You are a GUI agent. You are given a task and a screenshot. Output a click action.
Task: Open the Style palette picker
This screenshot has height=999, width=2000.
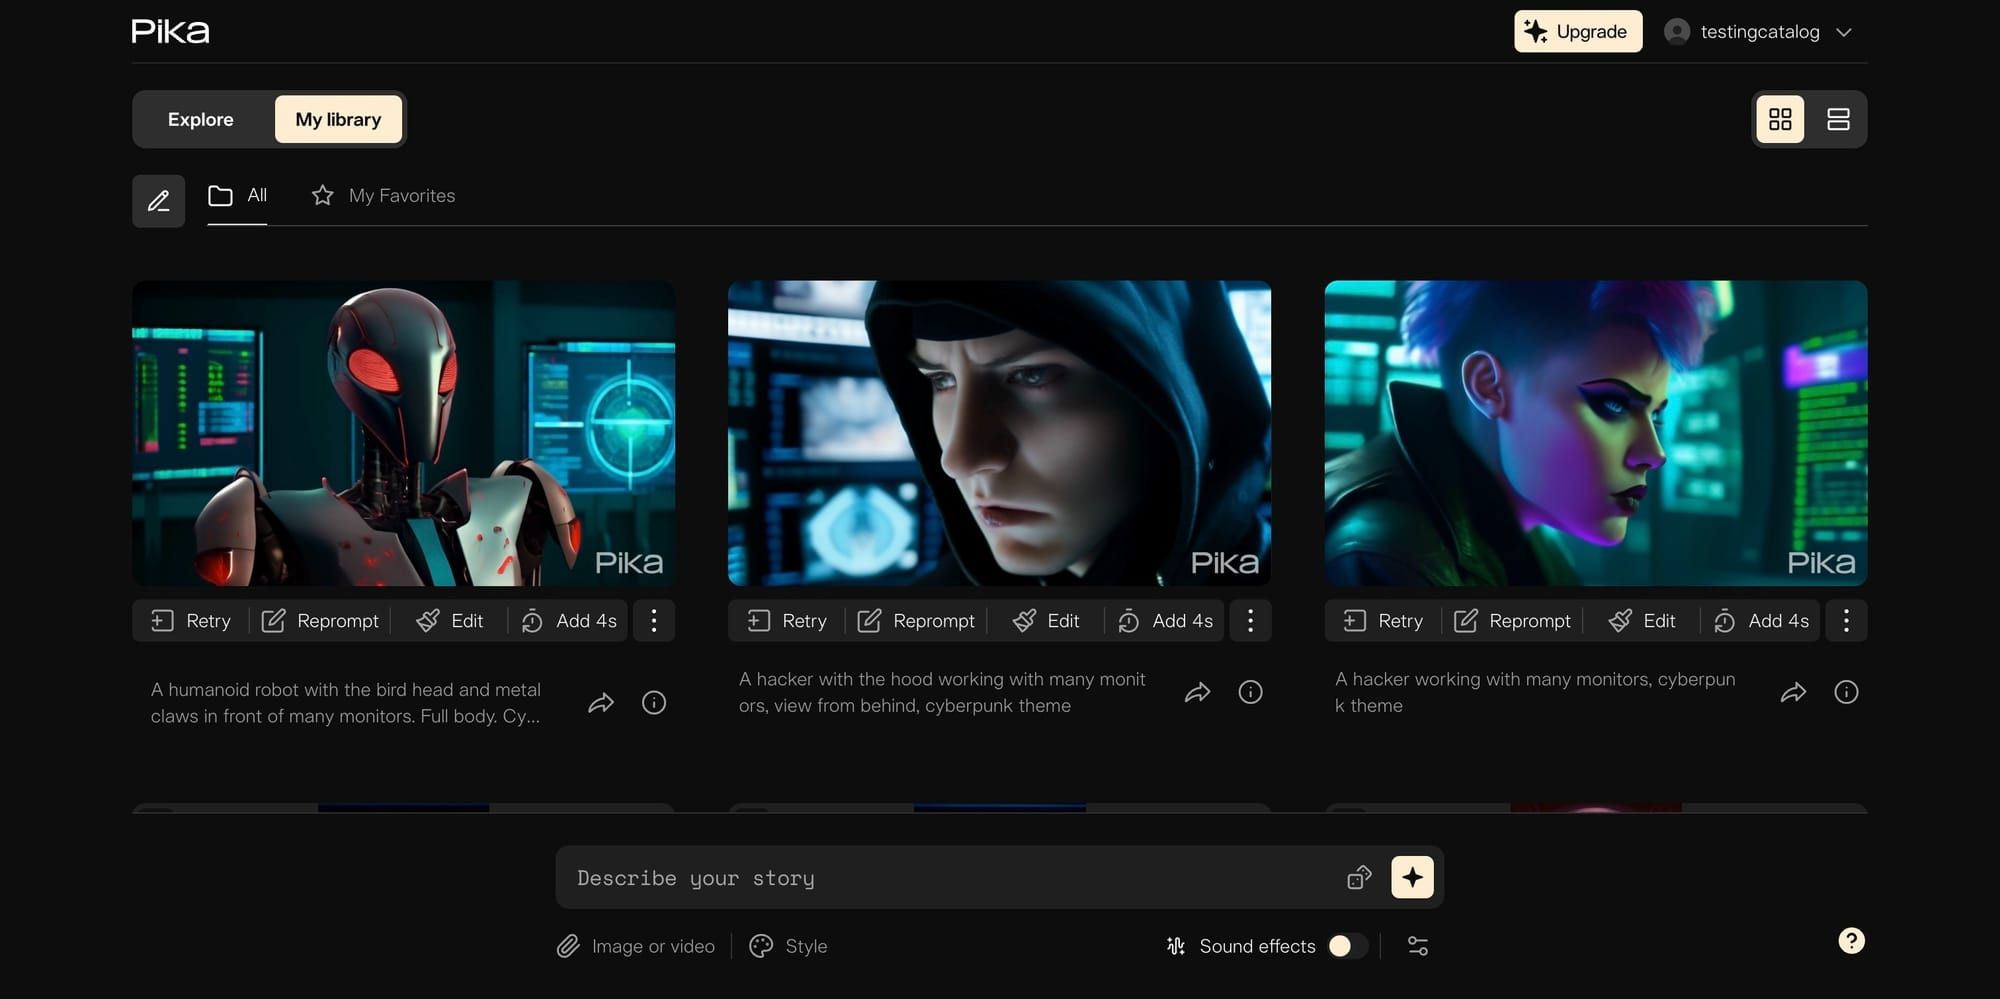pyautogui.click(x=761, y=946)
